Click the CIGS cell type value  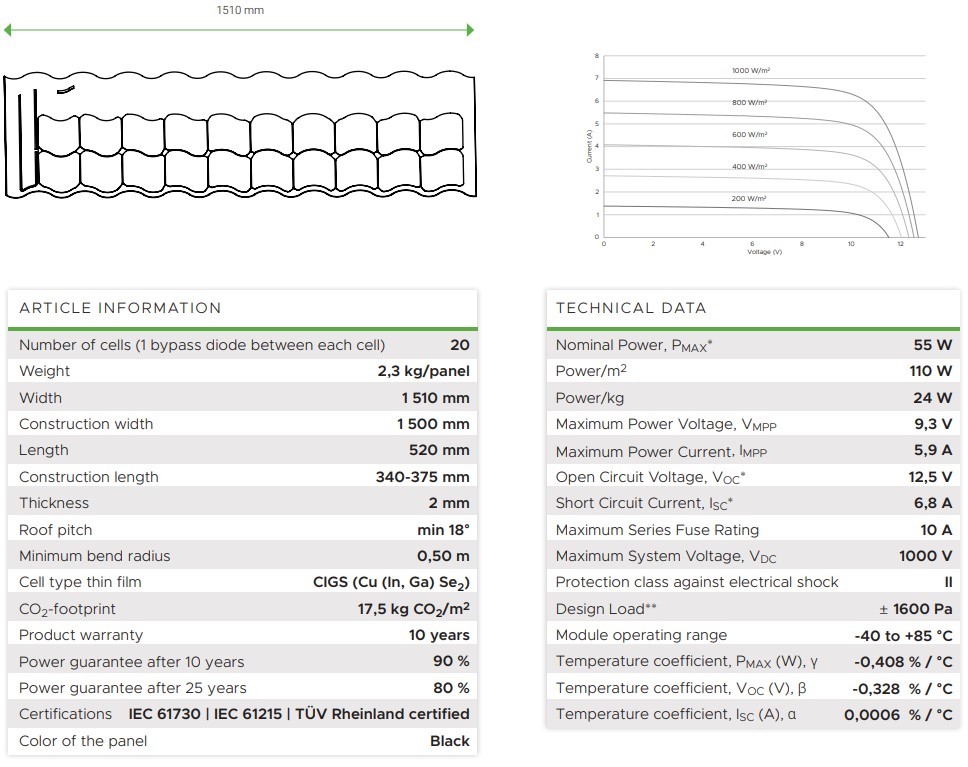(391, 582)
